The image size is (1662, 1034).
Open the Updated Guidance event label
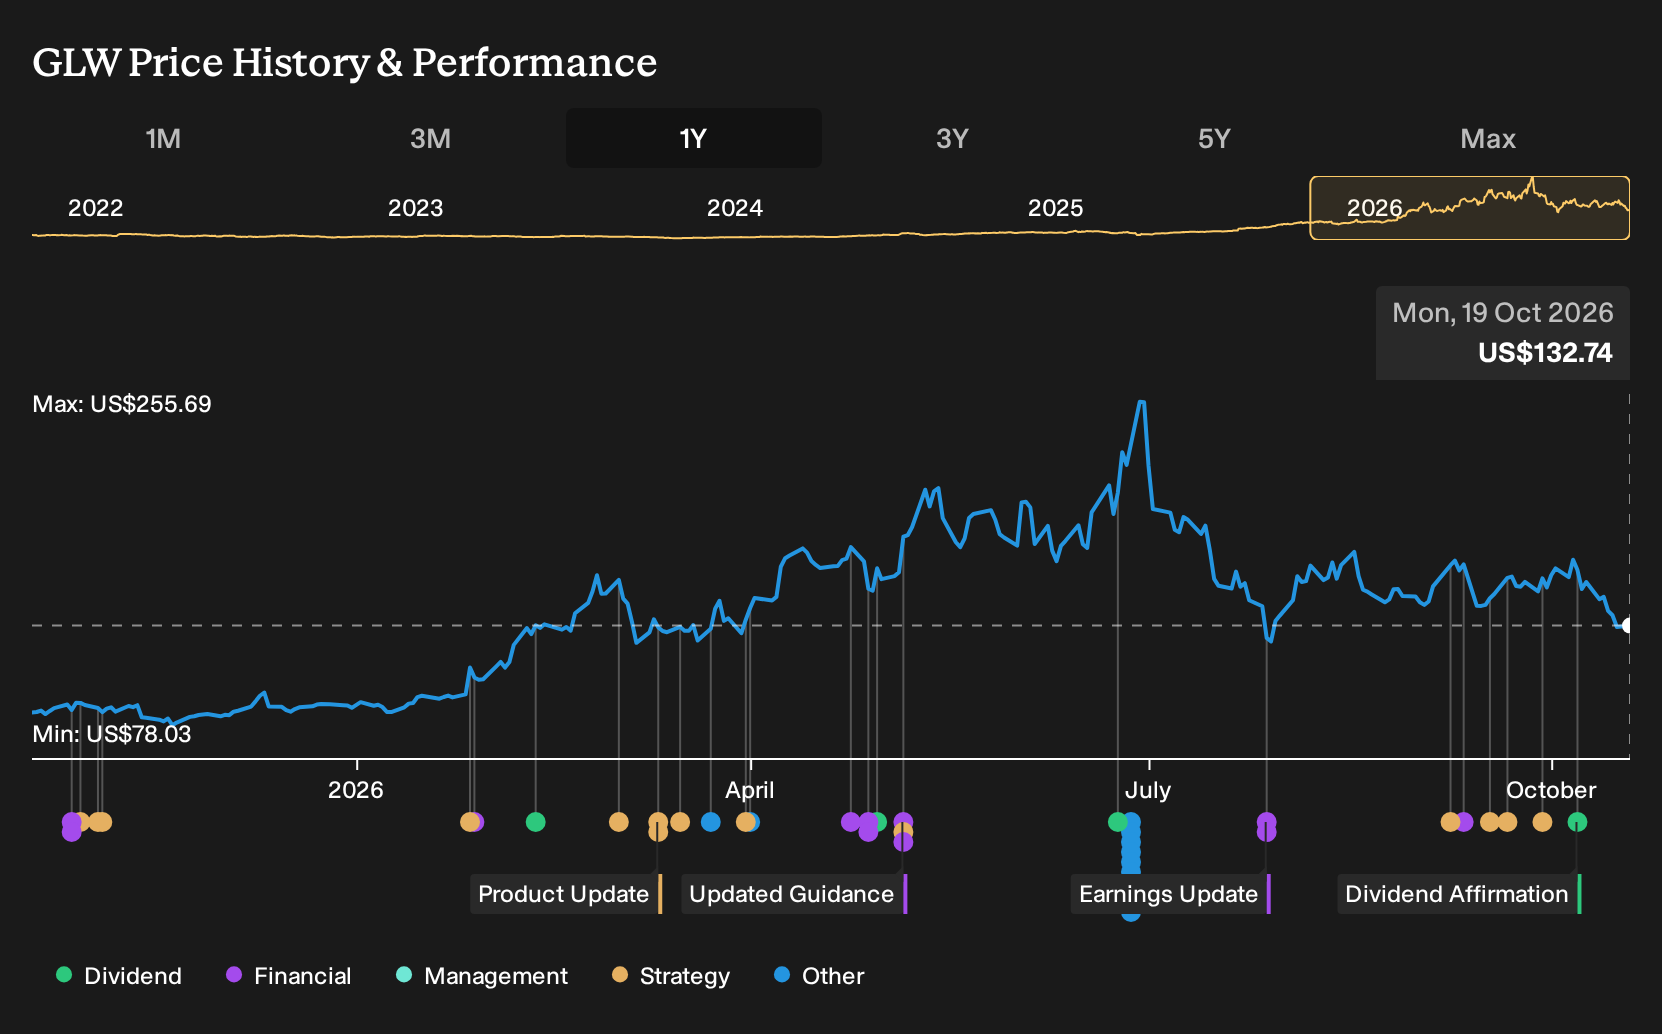coord(794,894)
